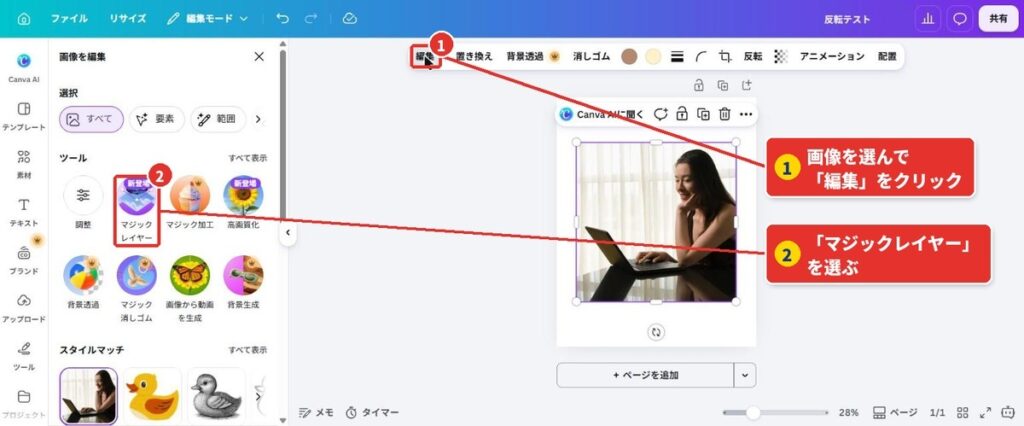Open the 背景透過 tool in the panel
Viewport: 1024px width, 426px height.
(x=83, y=283)
